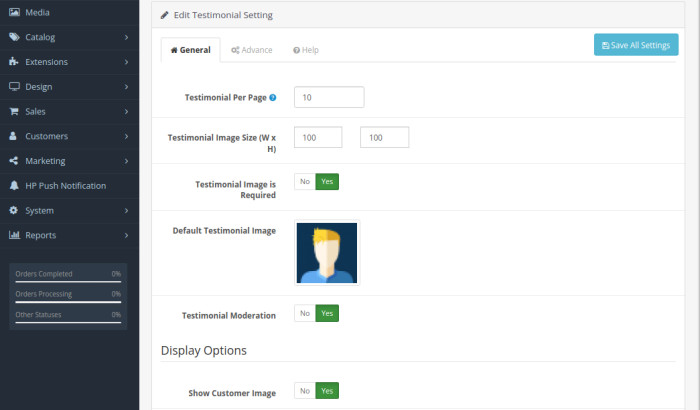Switch to the General tab
The width and height of the screenshot is (700, 410).
point(191,50)
